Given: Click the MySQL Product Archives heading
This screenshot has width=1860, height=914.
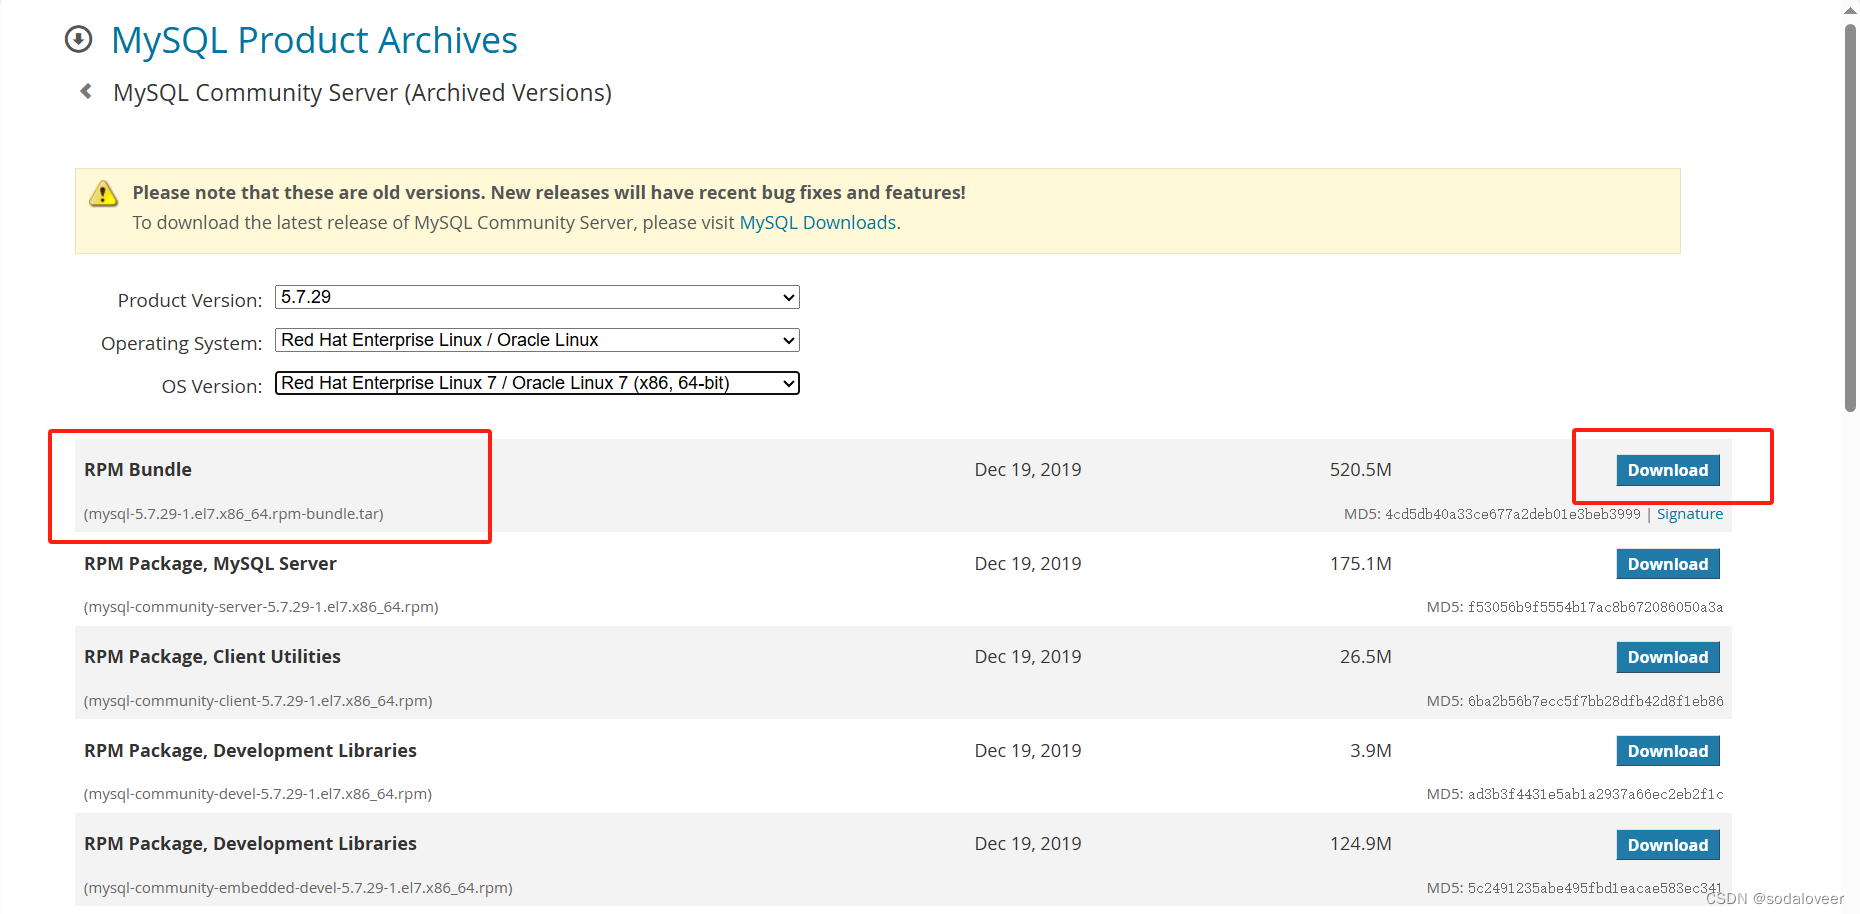Looking at the screenshot, I should (314, 40).
